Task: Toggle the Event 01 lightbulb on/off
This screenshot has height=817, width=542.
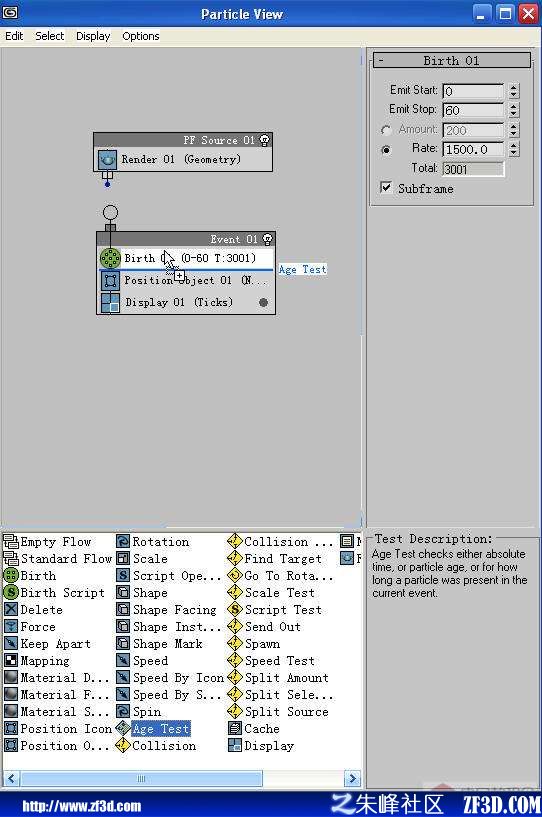Action: 267,239
